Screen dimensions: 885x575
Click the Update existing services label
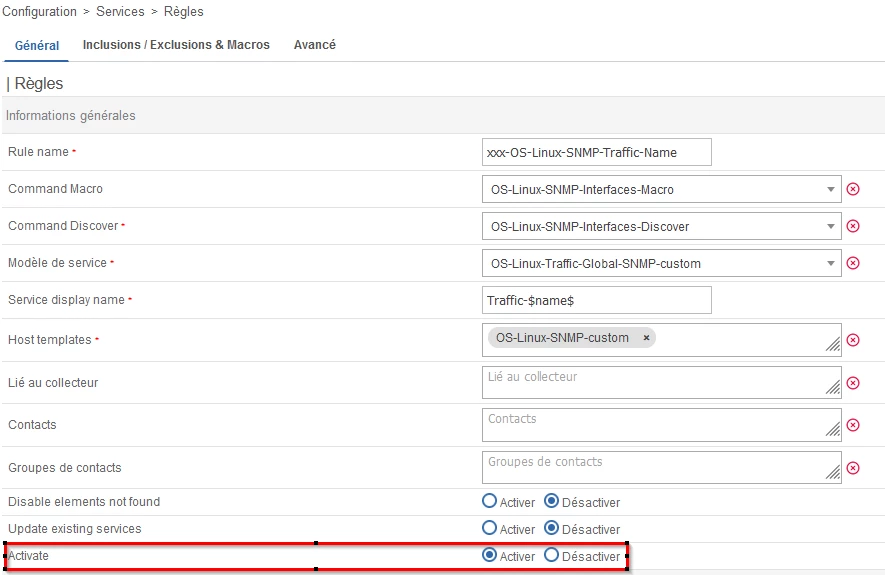(75, 529)
